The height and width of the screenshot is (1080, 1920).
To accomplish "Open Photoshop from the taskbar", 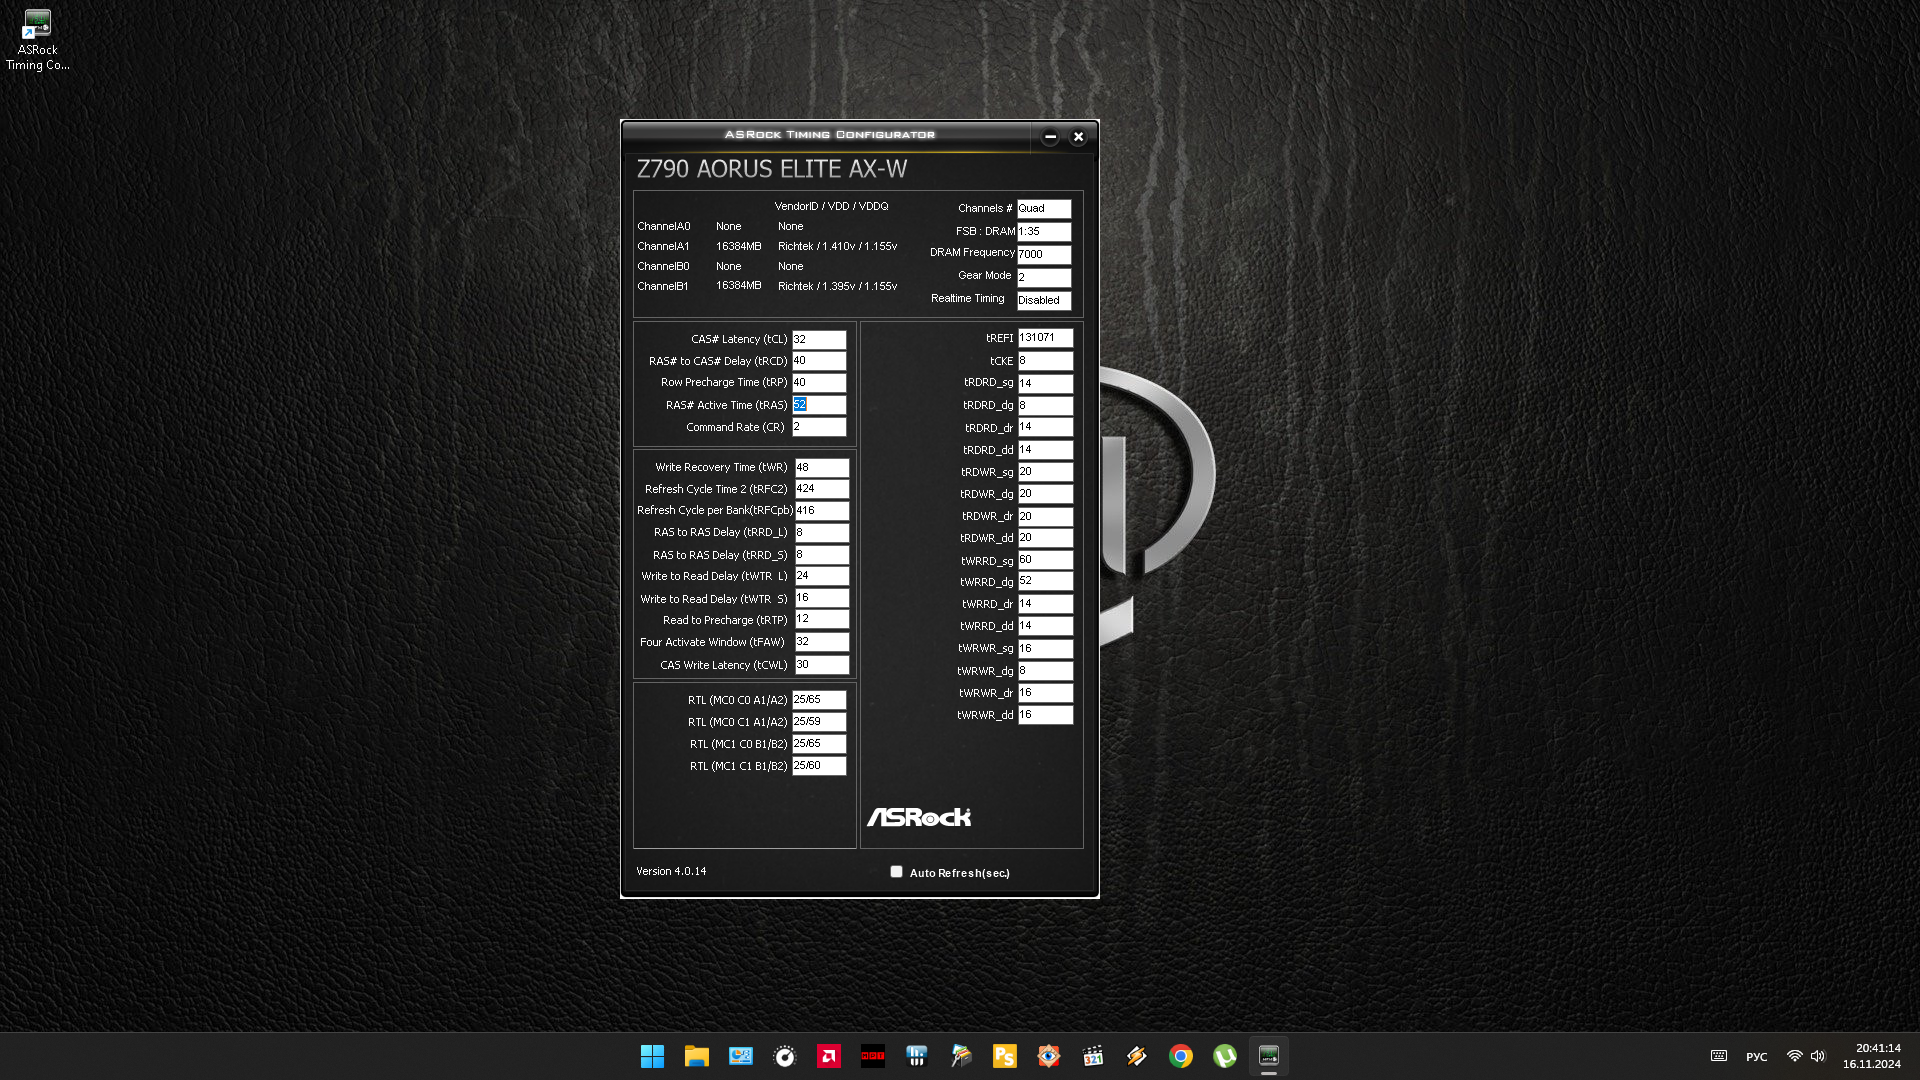I will click(1004, 1056).
